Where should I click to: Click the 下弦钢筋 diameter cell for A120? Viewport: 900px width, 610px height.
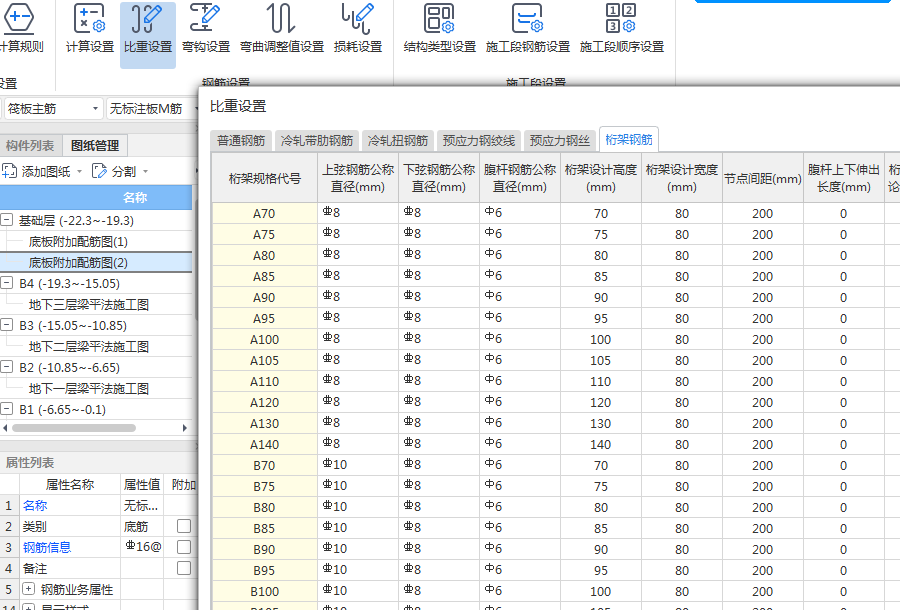(439, 402)
